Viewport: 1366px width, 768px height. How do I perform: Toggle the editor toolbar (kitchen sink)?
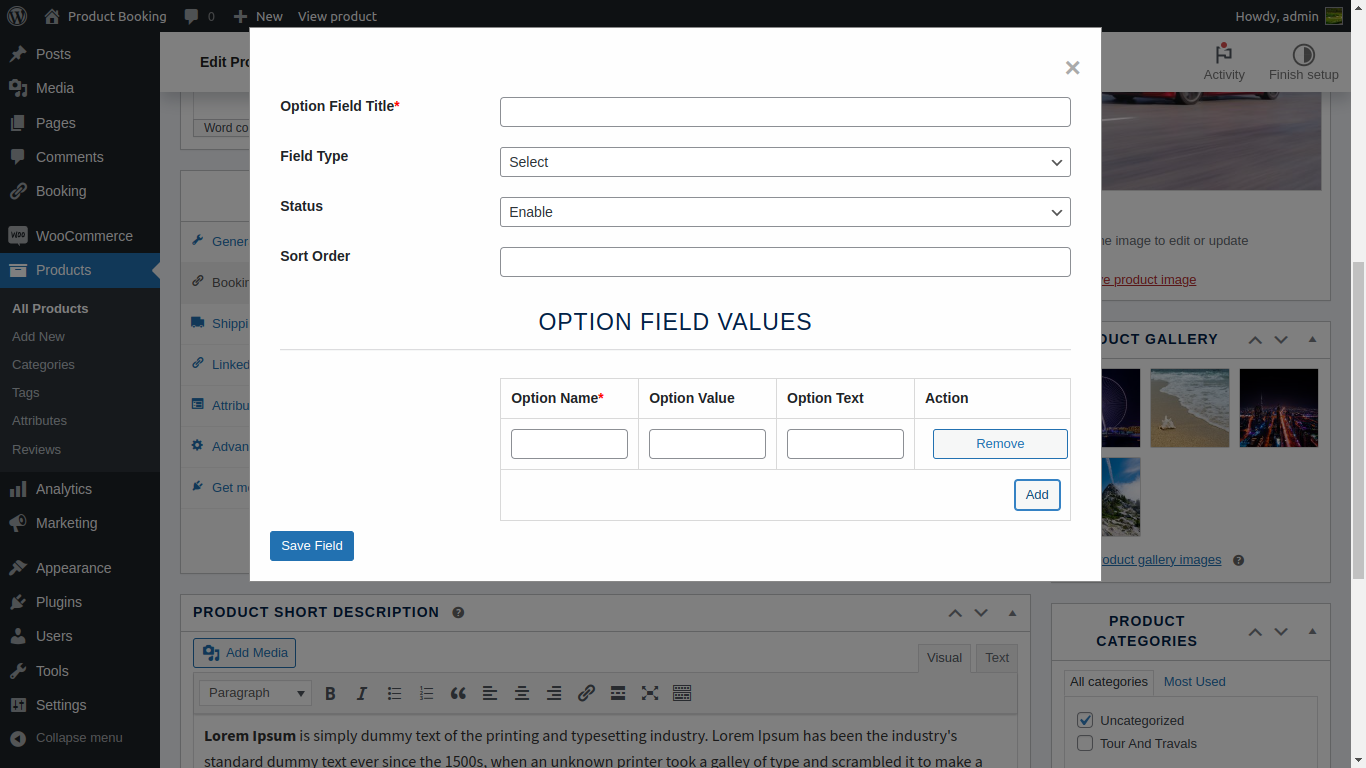(x=682, y=693)
